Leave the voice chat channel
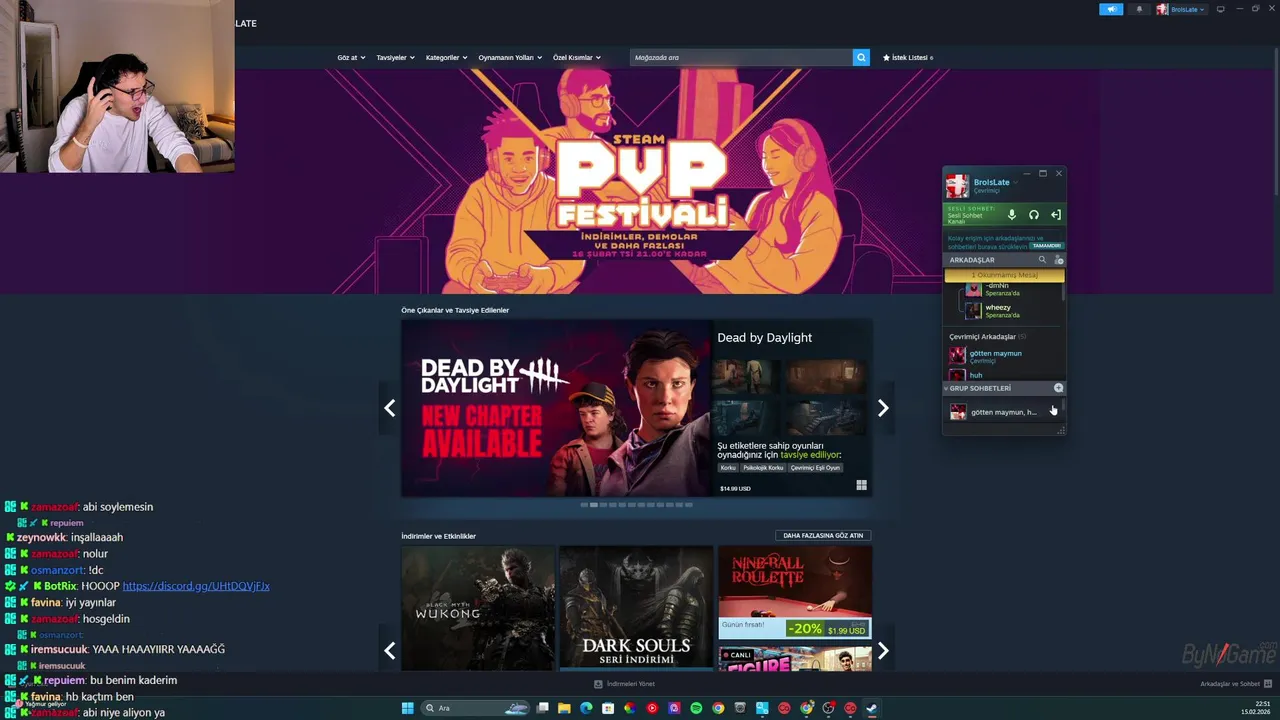The width and height of the screenshot is (1280, 720). (1055, 215)
